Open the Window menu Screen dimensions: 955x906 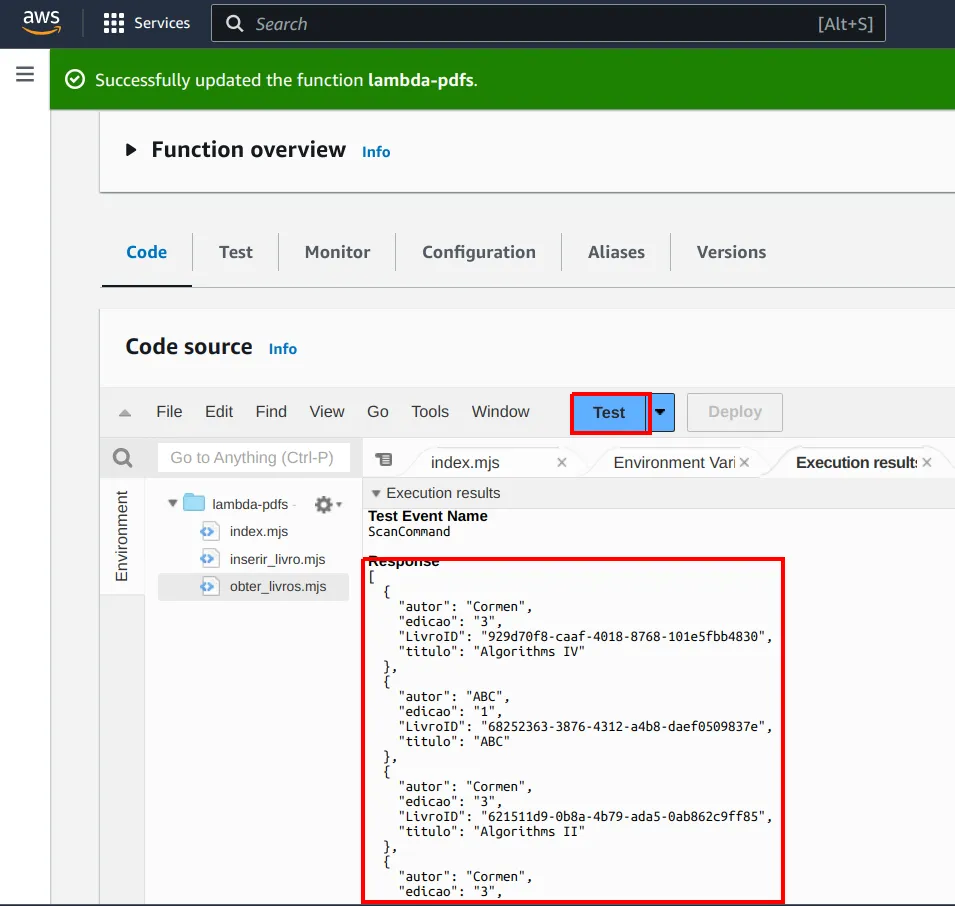coord(501,412)
